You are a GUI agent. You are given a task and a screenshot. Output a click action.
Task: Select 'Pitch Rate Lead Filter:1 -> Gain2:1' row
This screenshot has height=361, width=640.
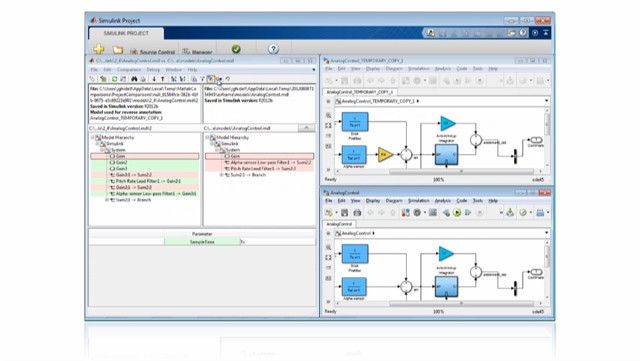(145, 181)
